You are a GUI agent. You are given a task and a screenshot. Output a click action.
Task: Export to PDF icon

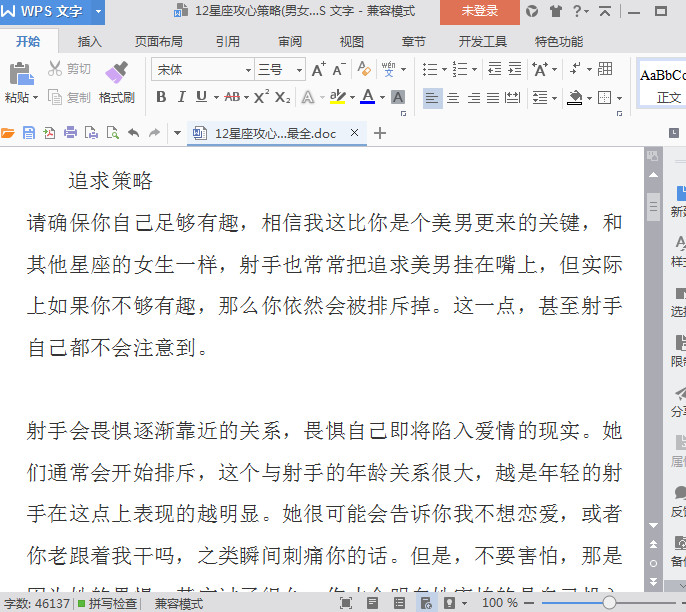coord(49,133)
